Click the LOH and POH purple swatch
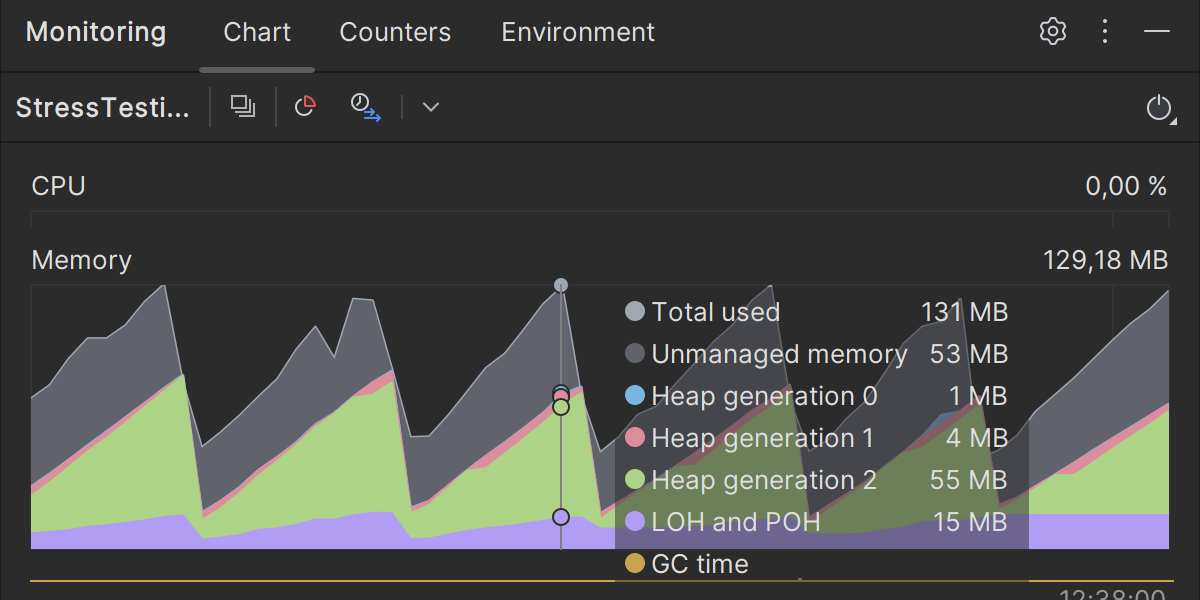Screen dimensions: 1200x600 click(635, 522)
